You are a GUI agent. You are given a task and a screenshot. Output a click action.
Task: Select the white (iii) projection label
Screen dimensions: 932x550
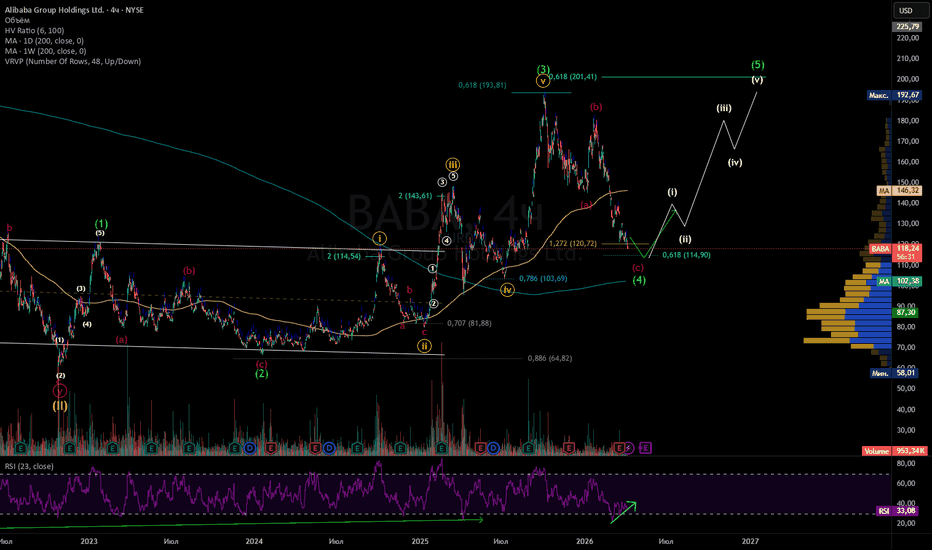point(723,108)
